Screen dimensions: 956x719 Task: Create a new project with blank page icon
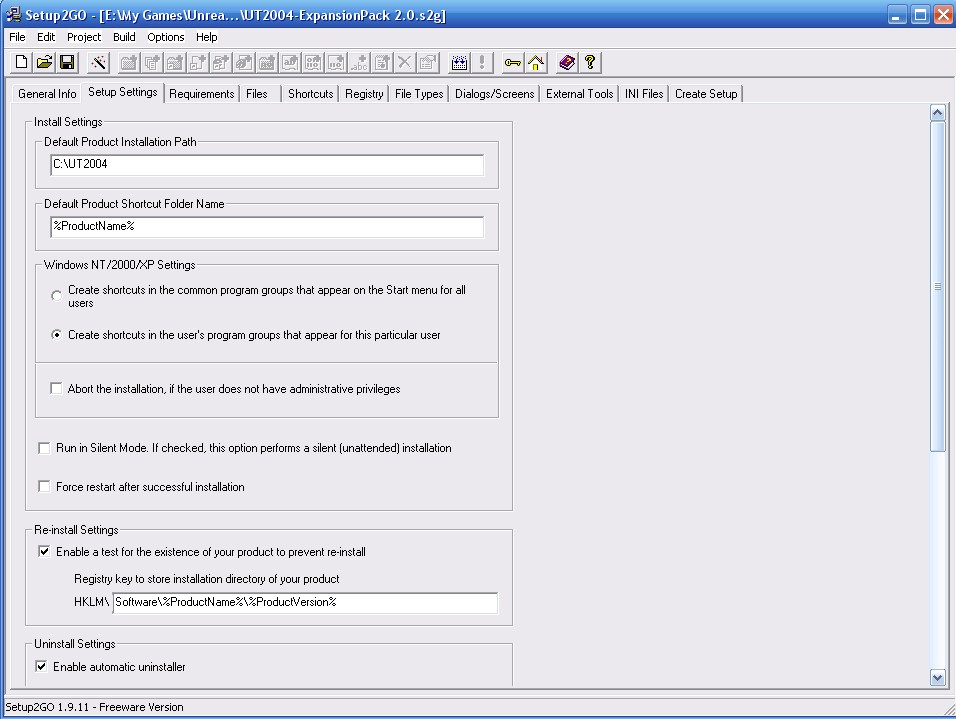click(21, 62)
